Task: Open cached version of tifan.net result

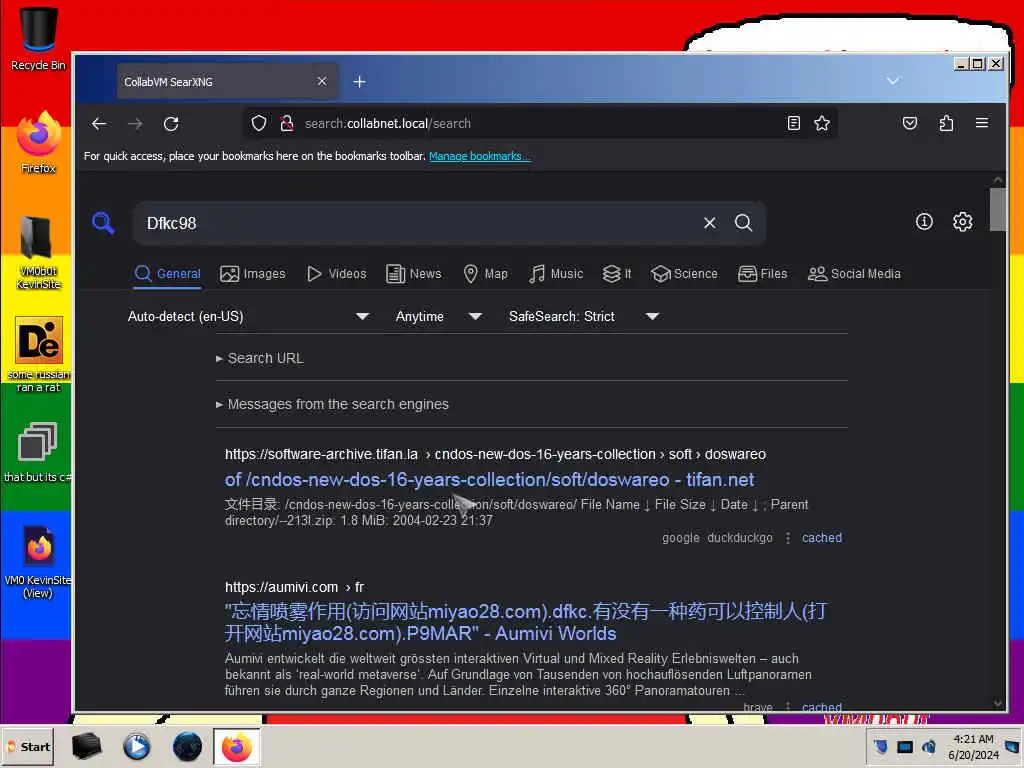Action: click(822, 538)
